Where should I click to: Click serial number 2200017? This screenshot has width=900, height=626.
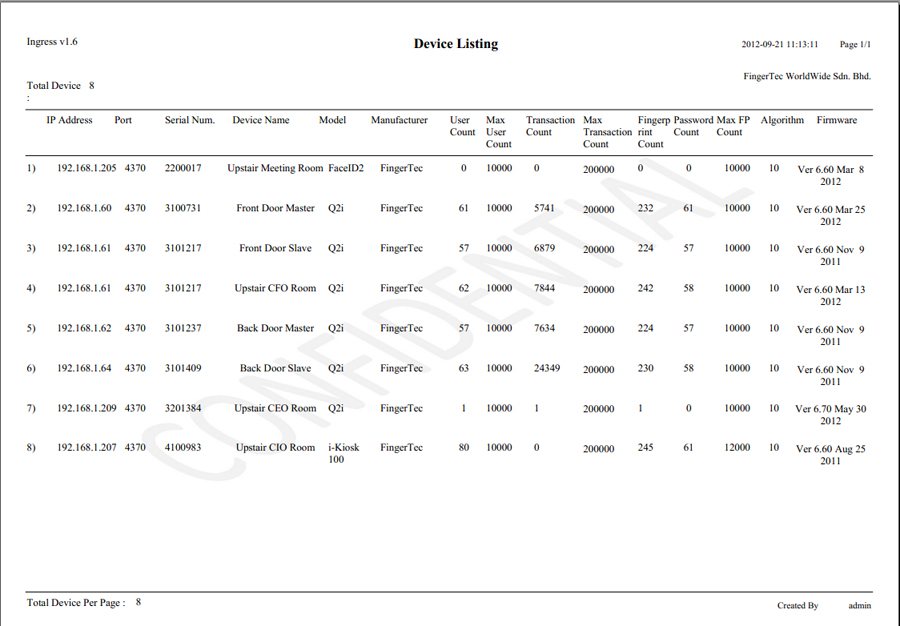[x=183, y=168]
